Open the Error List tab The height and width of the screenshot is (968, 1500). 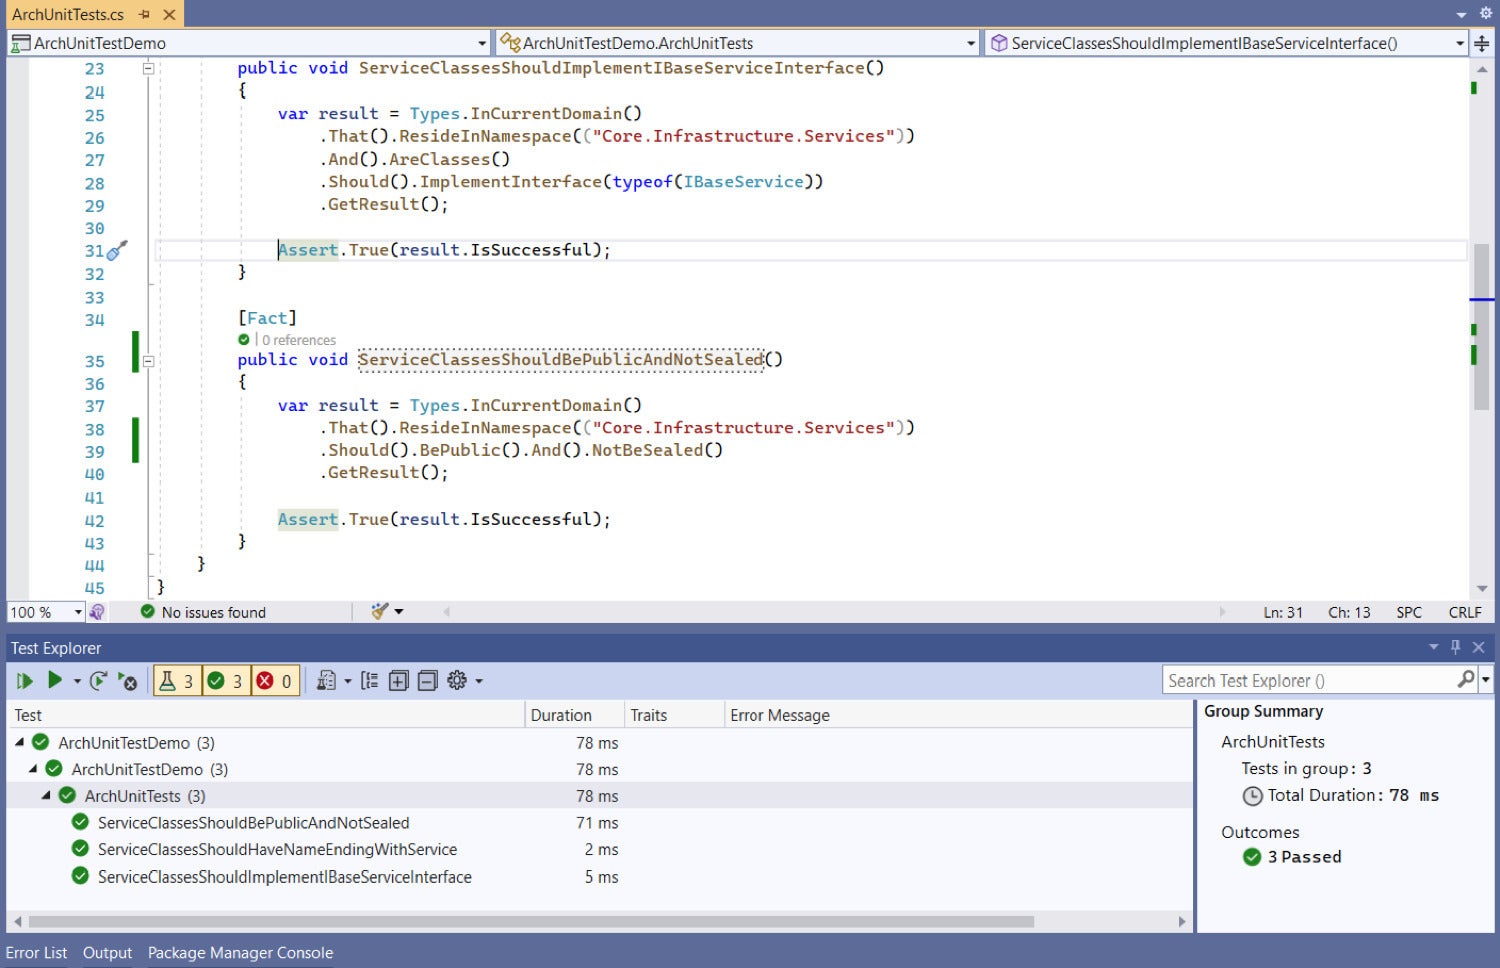(x=36, y=953)
